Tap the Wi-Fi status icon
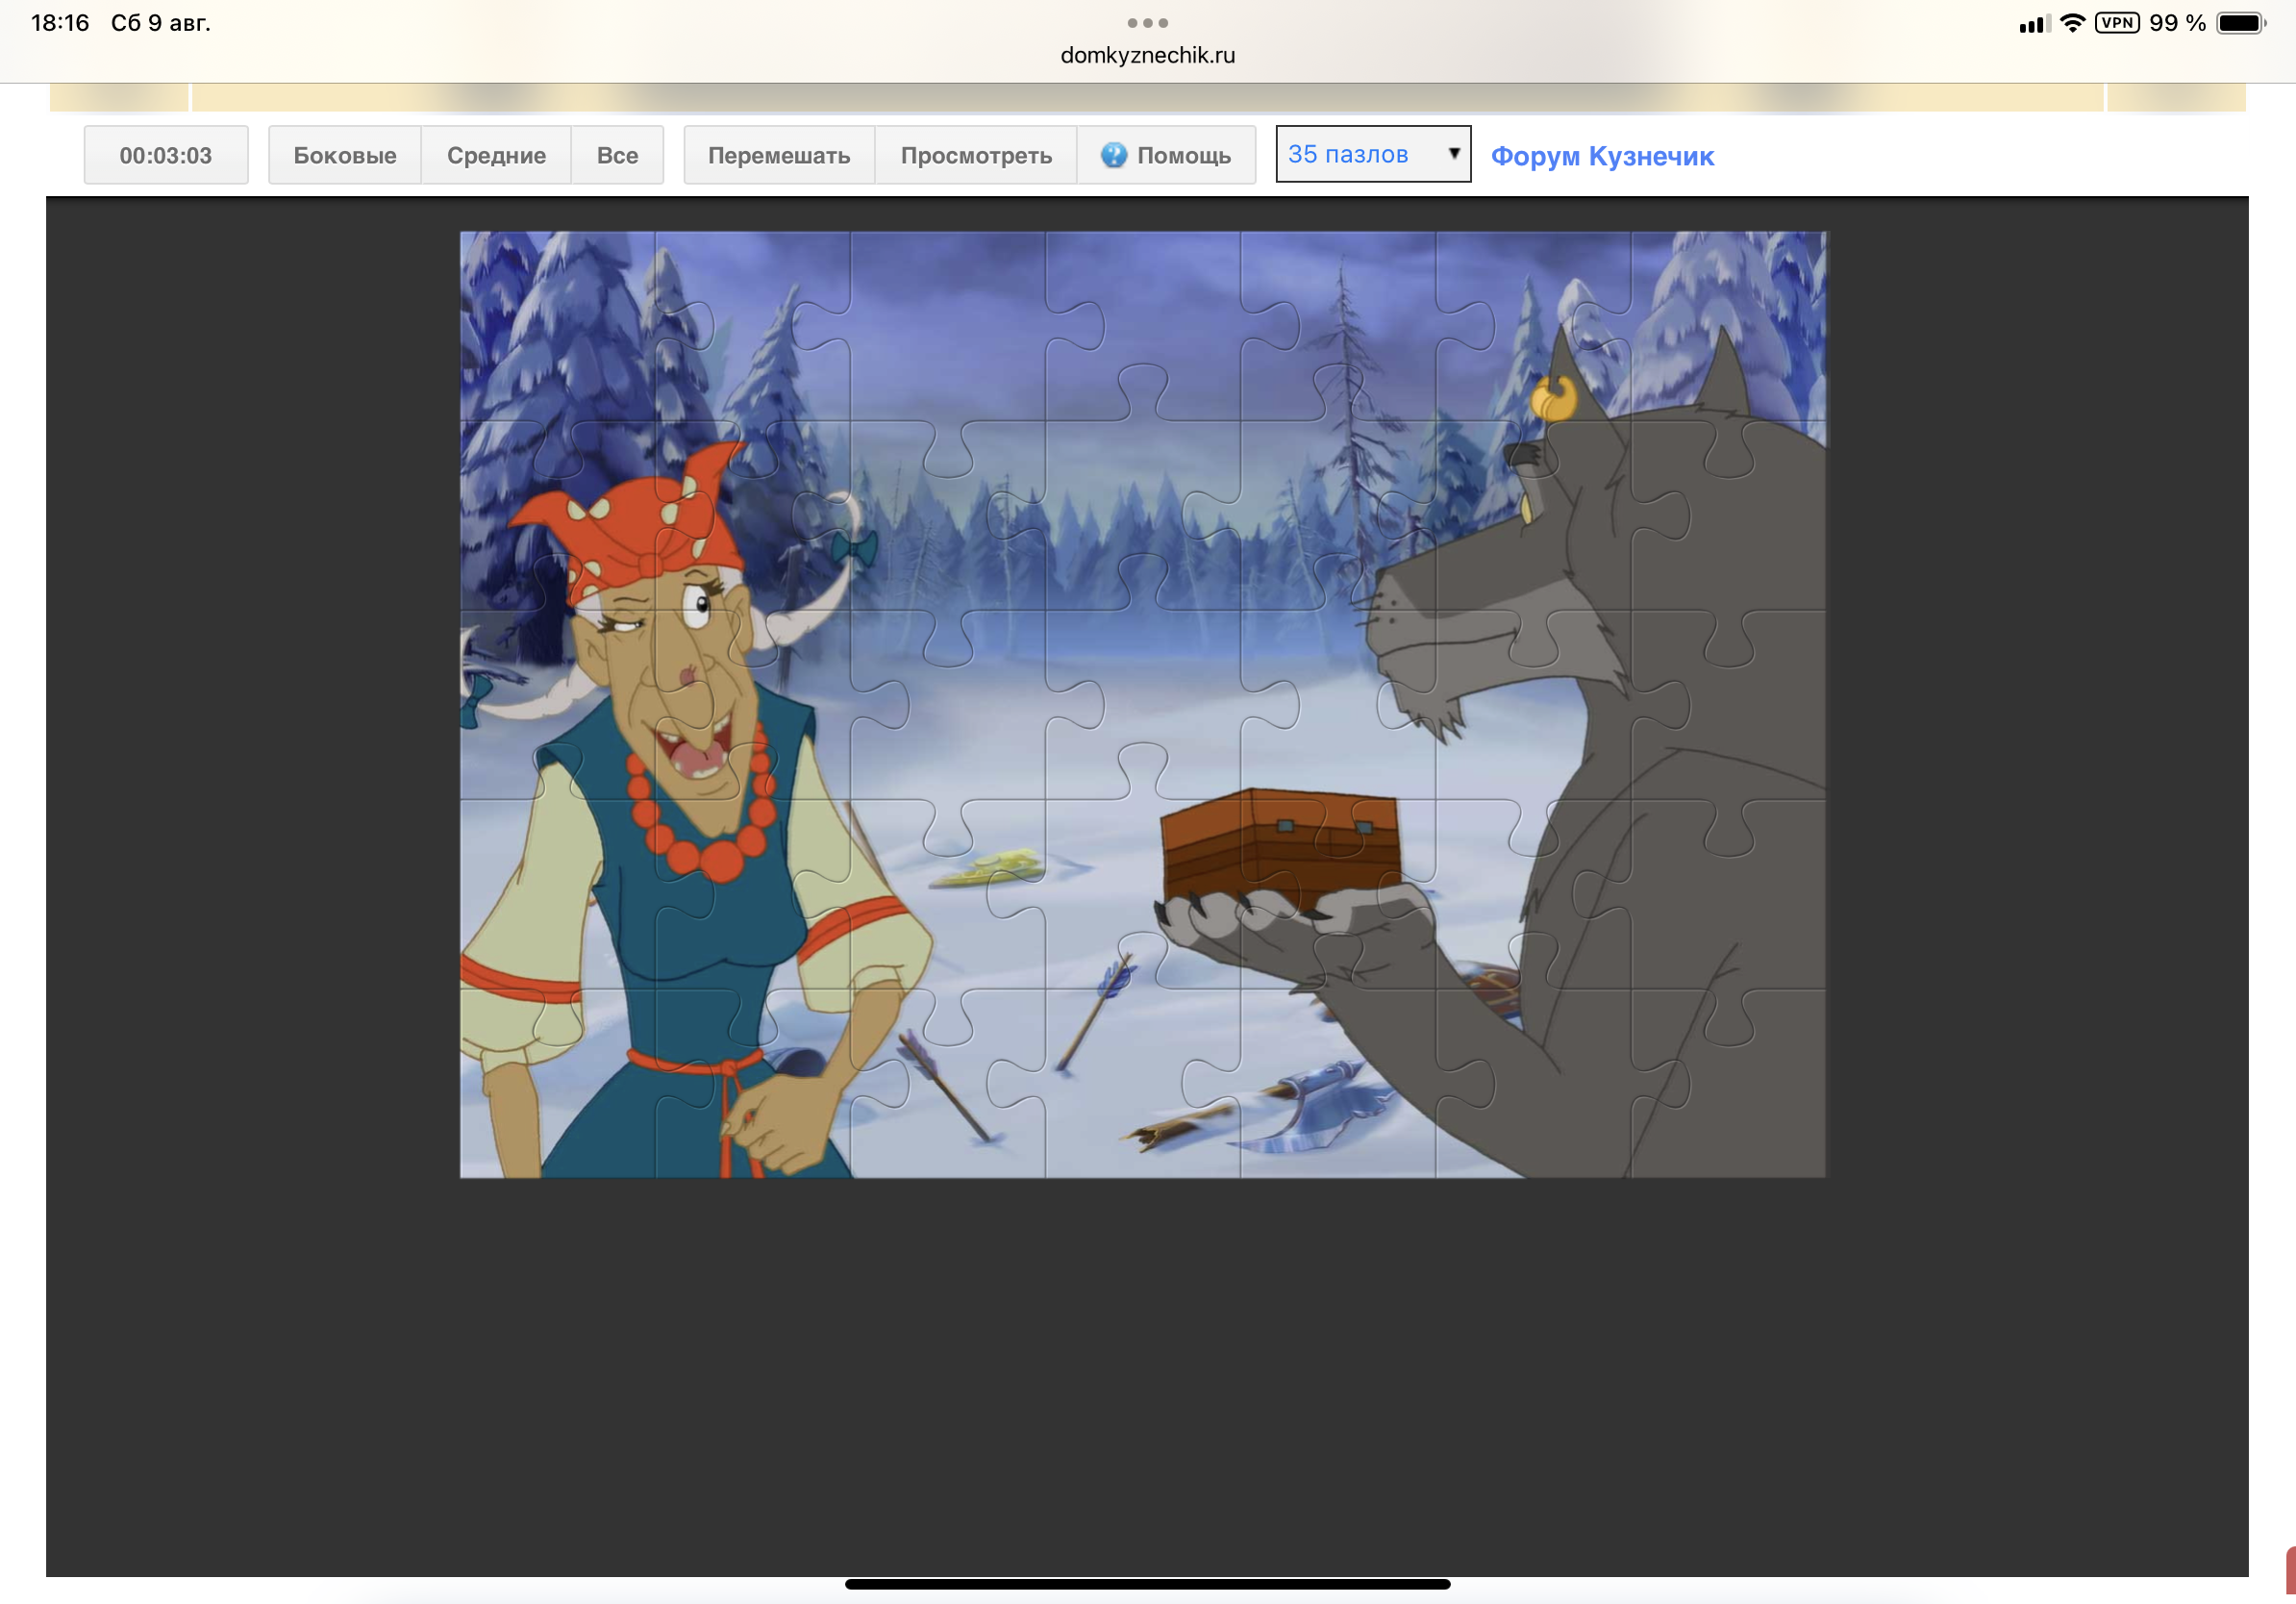This screenshot has width=2296, height=1604. [2073, 23]
